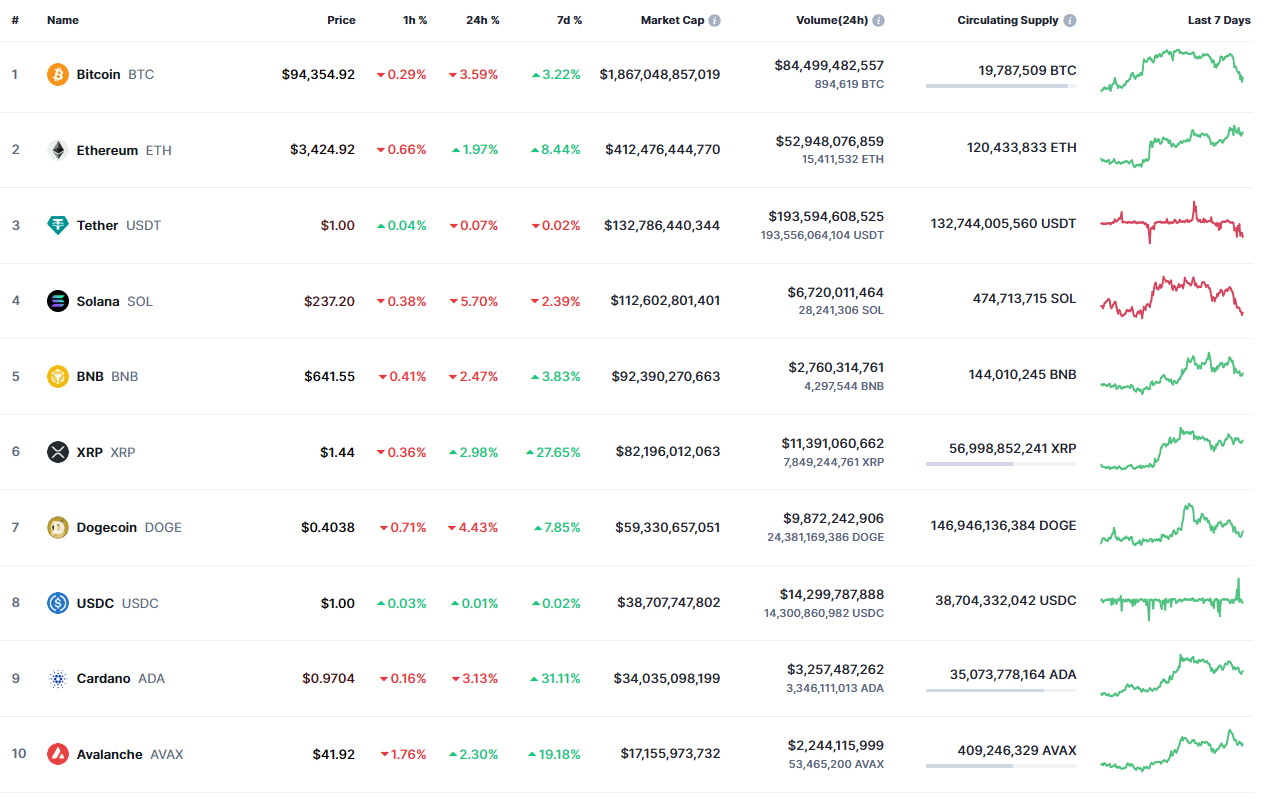Click XRP's circulating supply progress bar
Screen dimensions: 1276x799
click(1001, 464)
